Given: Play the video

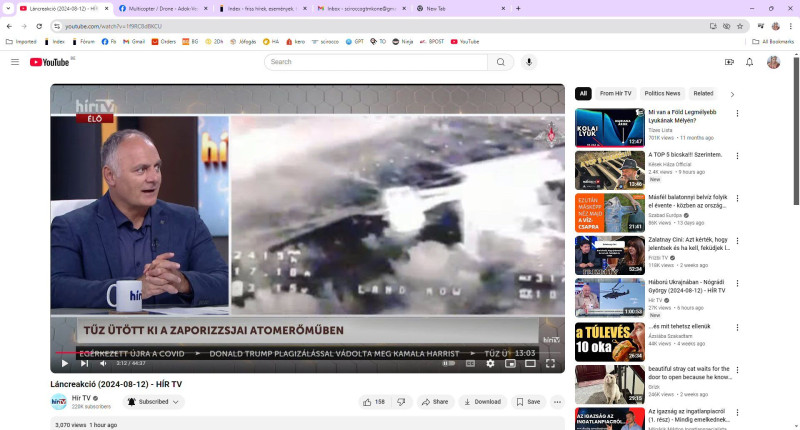Looking at the screenshot, I should pyautogui.click(x=65, y=363).
